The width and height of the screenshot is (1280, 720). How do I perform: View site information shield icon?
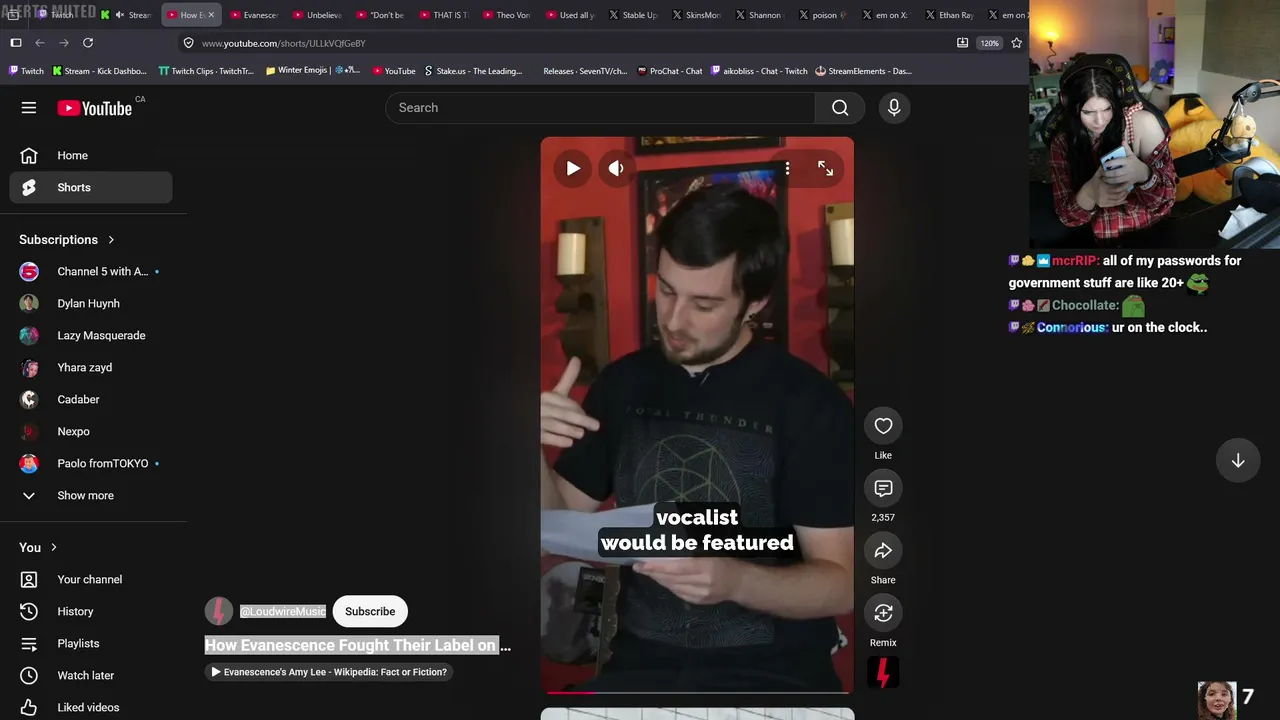(x=188, y=43)
